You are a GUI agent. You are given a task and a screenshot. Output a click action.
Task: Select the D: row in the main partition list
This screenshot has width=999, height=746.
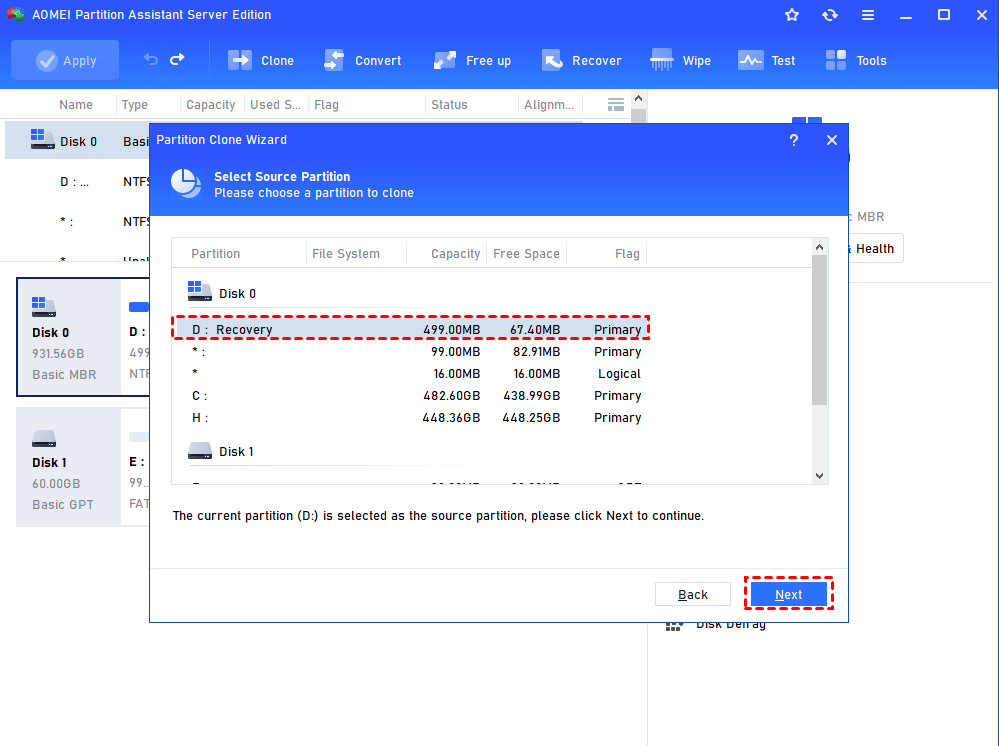click(x=78, y=182)
